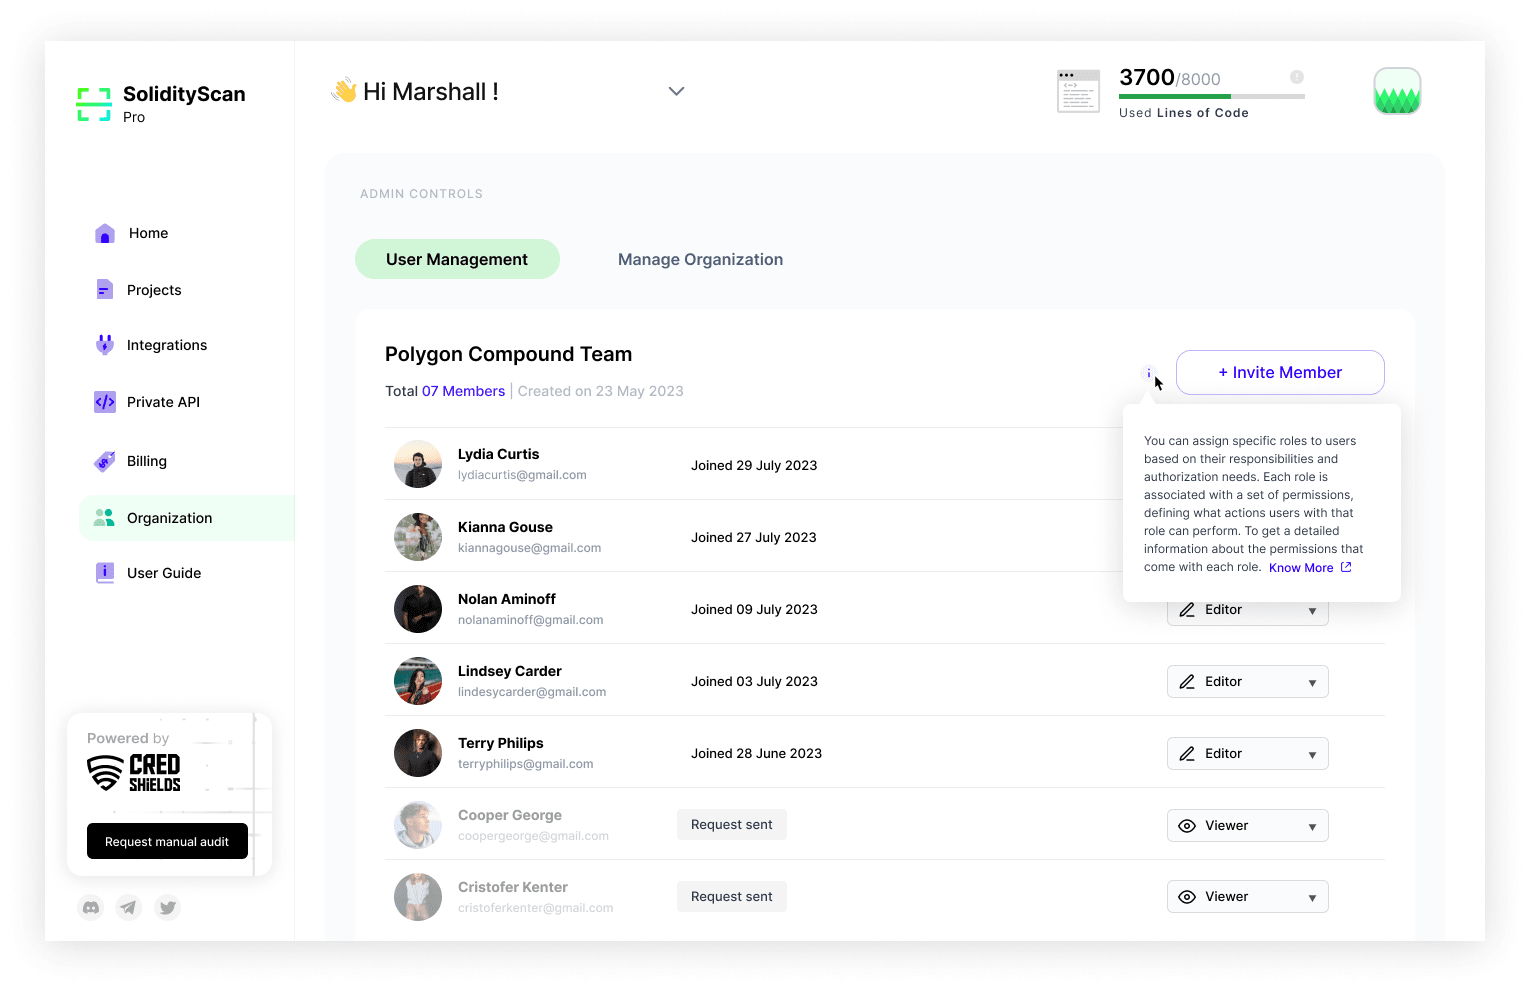Open the Integrations page
This screenshot has width=1530, height=990.
[167, 345]
